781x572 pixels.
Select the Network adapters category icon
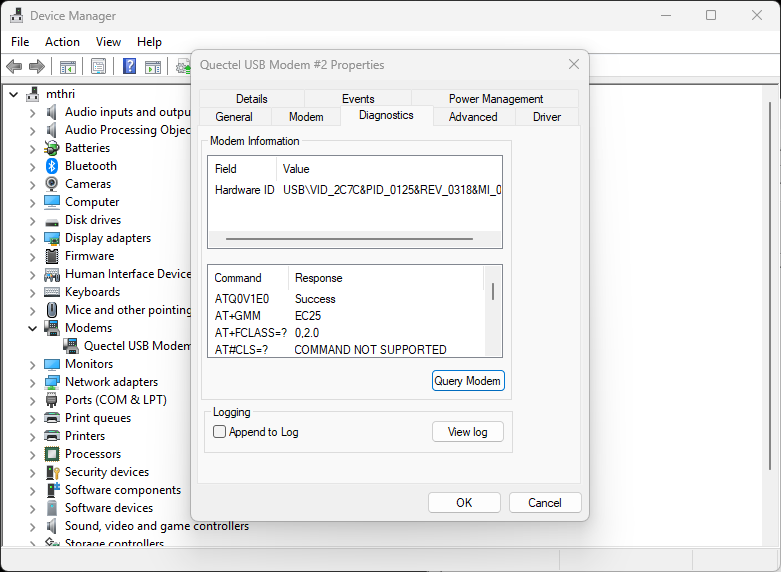[52, 382]
